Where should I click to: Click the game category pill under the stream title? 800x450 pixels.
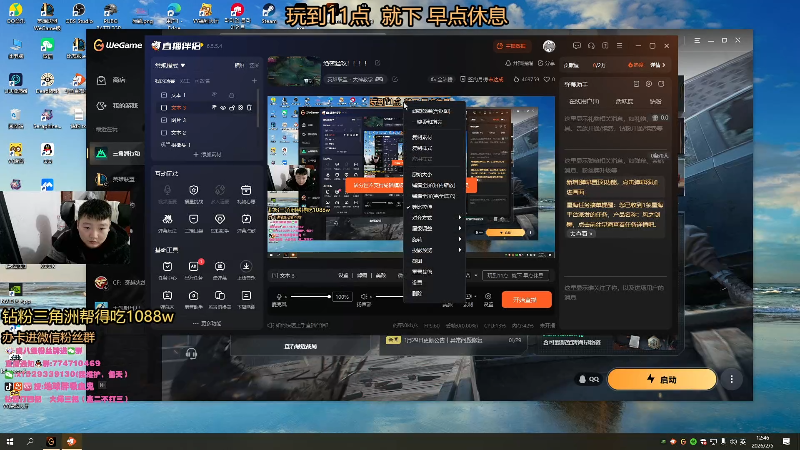pos(355,80)
